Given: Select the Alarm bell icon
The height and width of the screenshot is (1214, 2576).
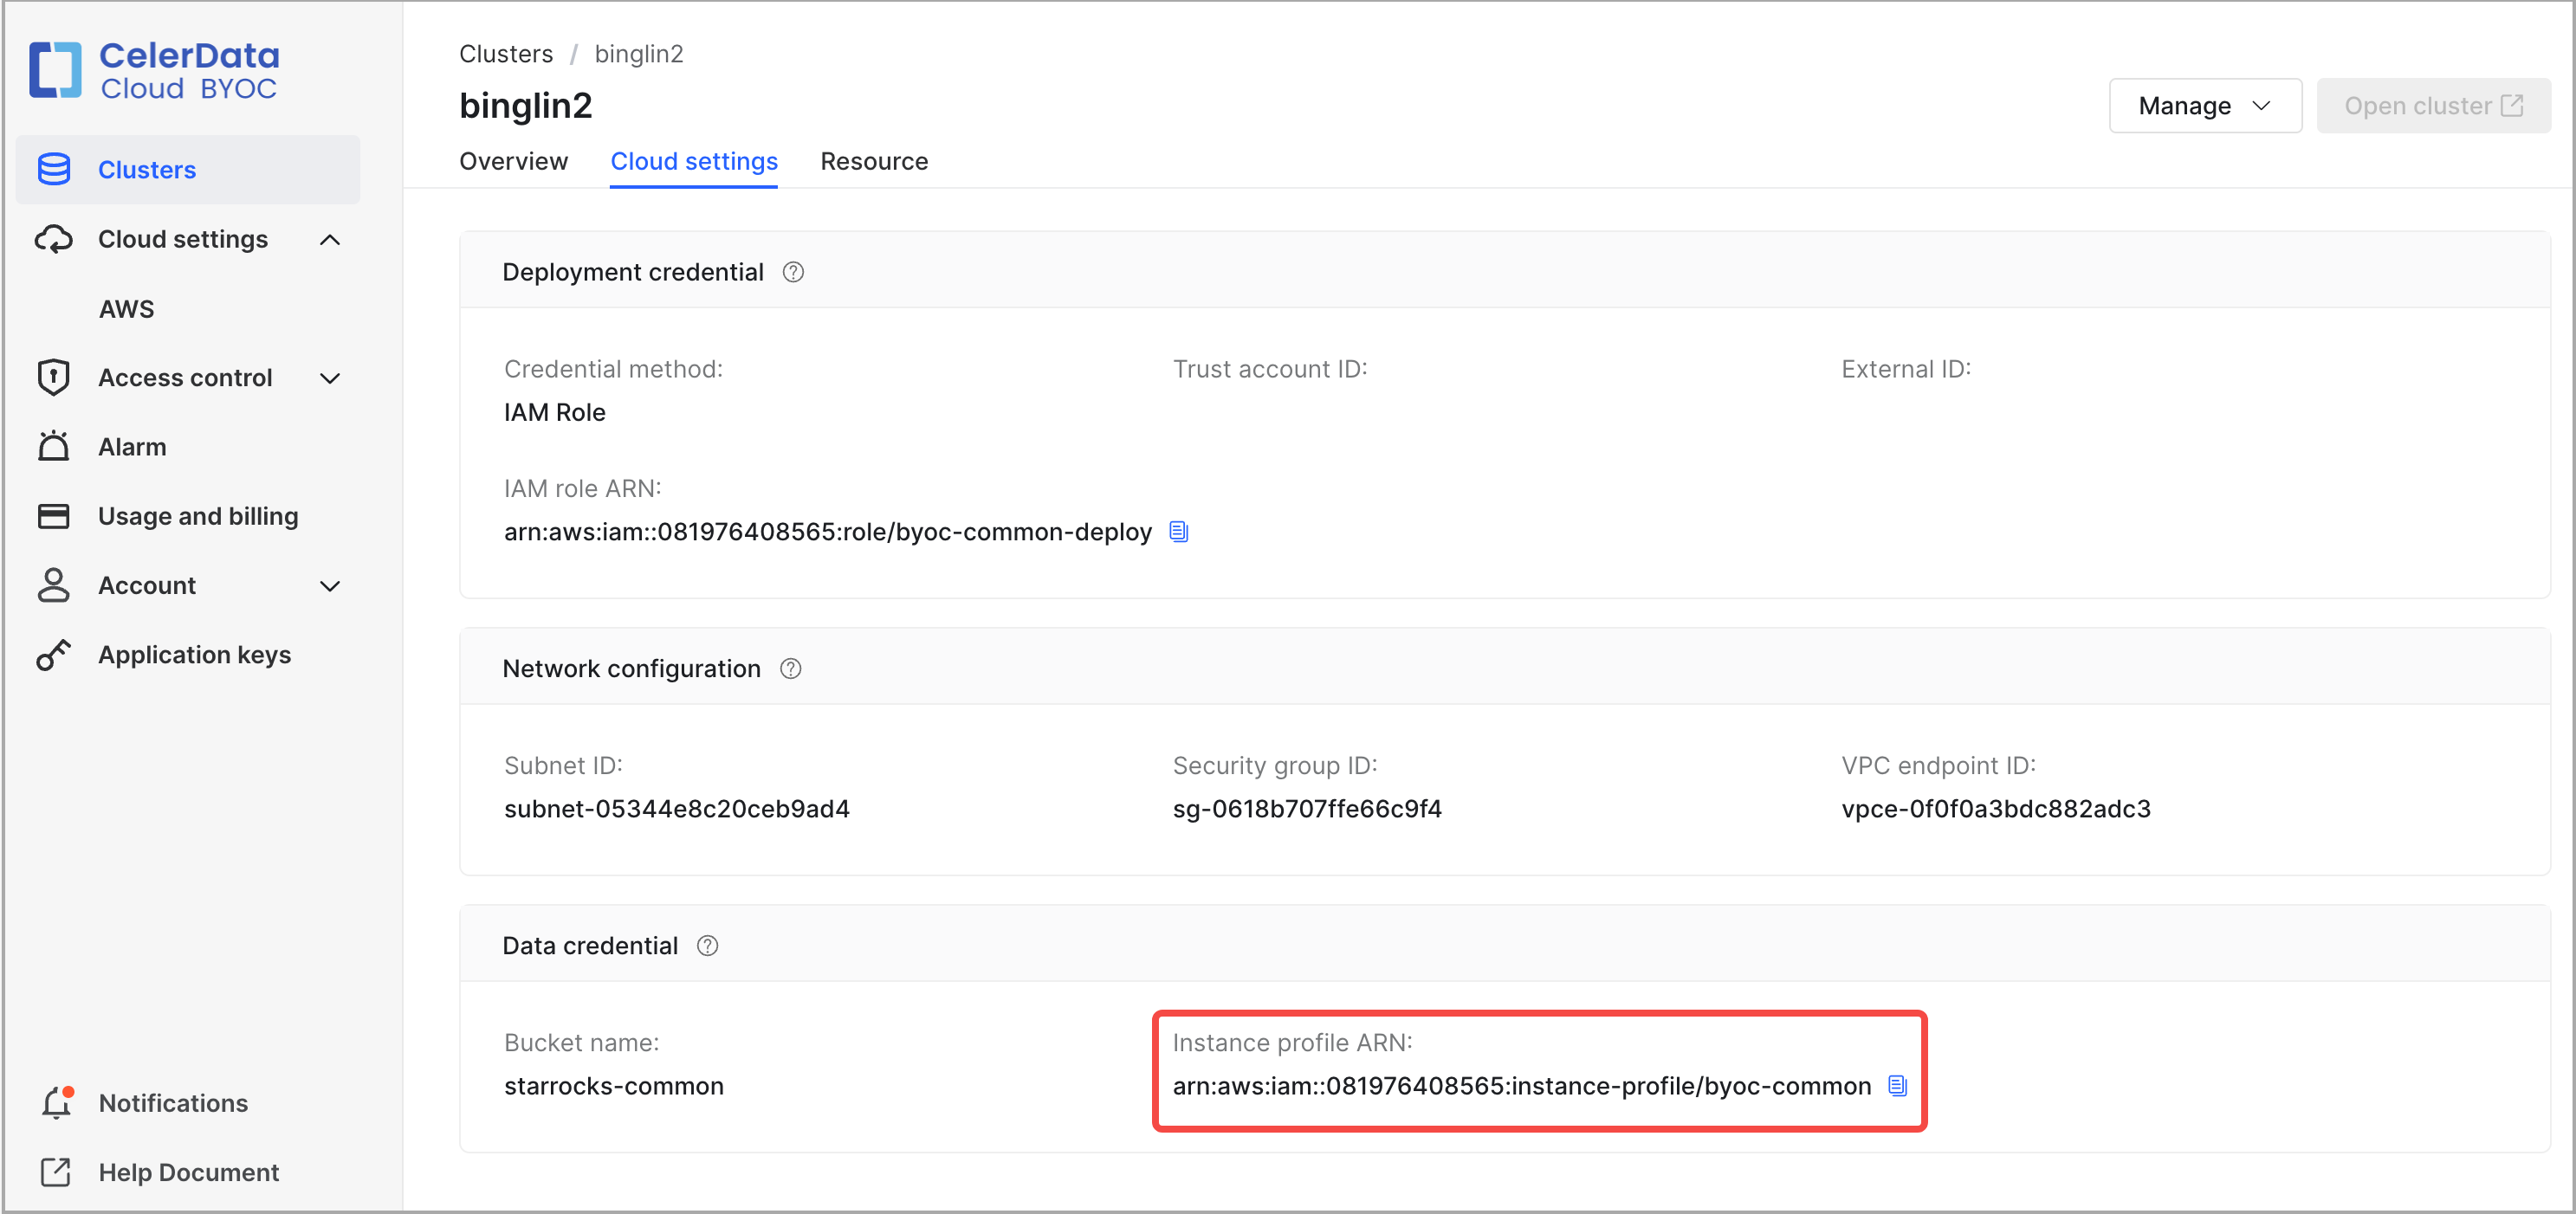Looking at the screenshot, I should coord(54,446).
